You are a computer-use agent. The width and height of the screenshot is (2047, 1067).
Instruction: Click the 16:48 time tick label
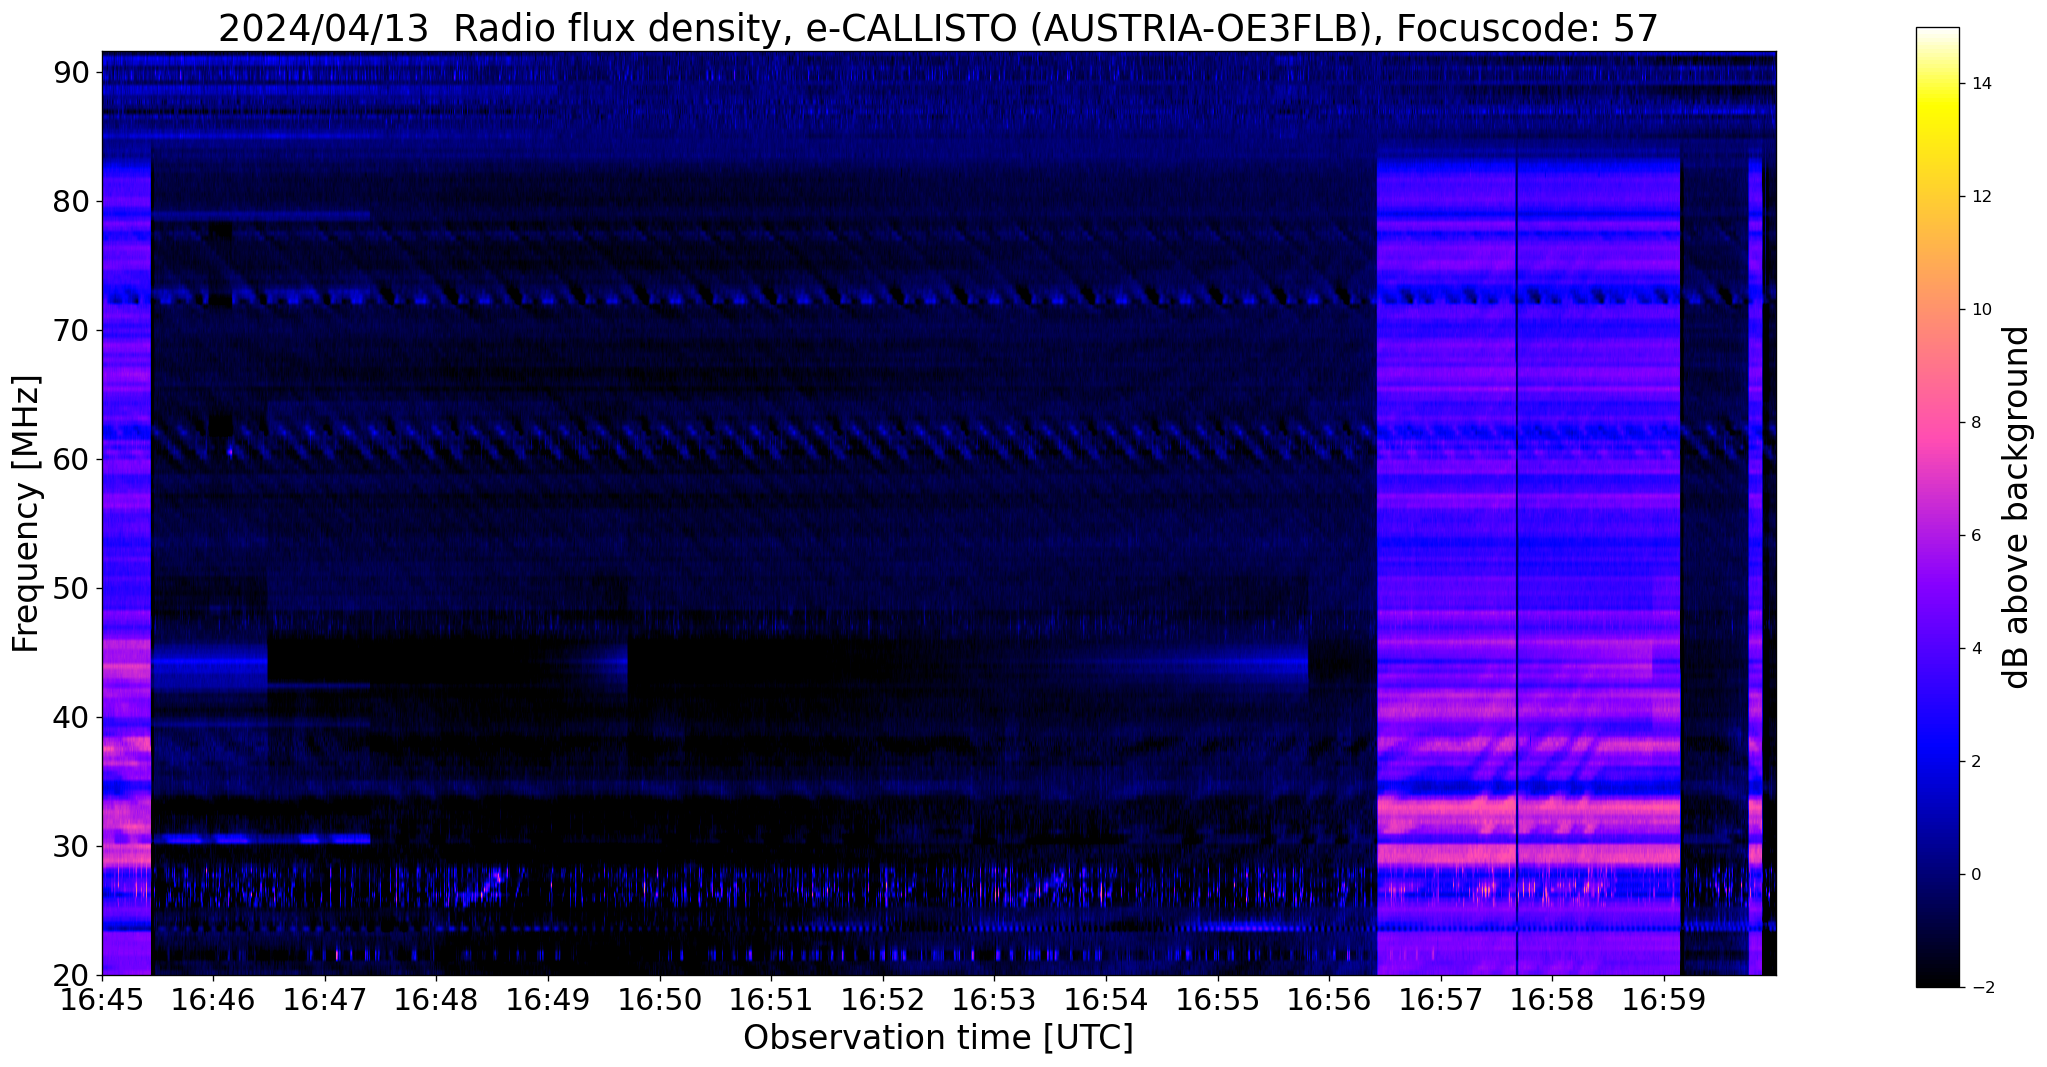coord(436,1001)
